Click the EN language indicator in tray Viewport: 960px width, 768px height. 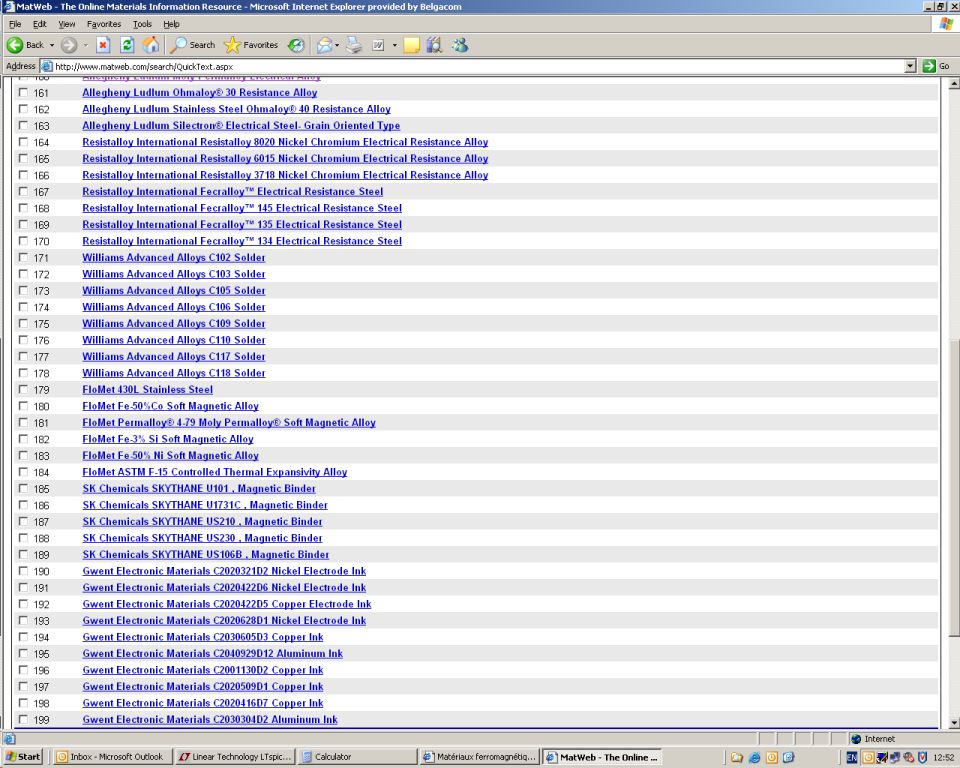pos(851,758)
